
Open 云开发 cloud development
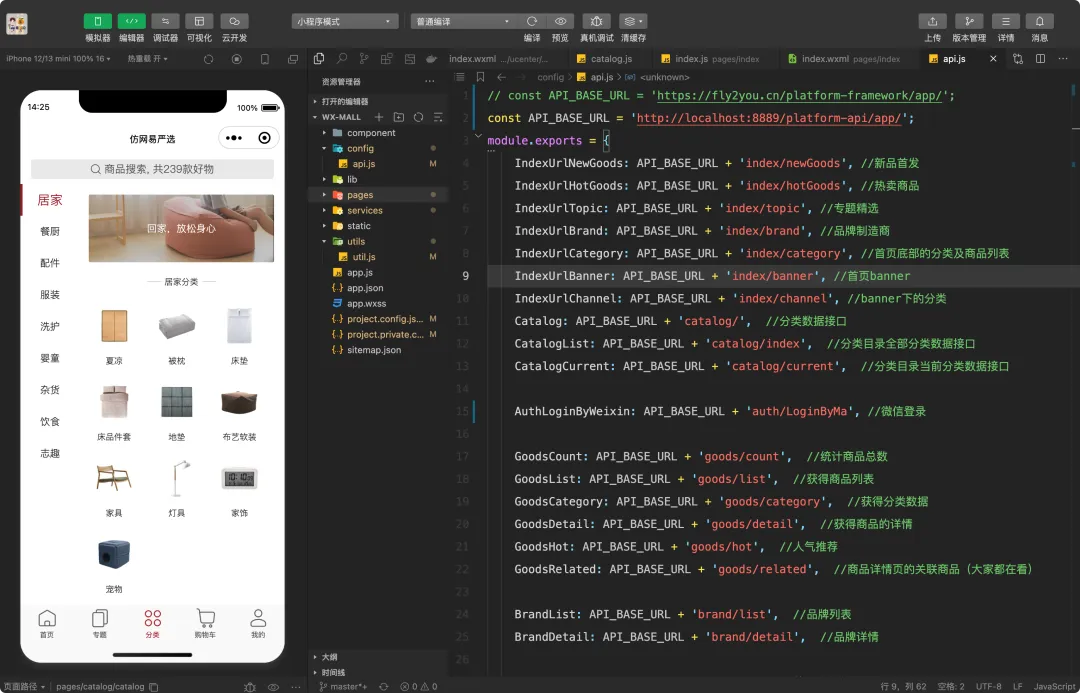pyautogui.click(x=234, y=21)
